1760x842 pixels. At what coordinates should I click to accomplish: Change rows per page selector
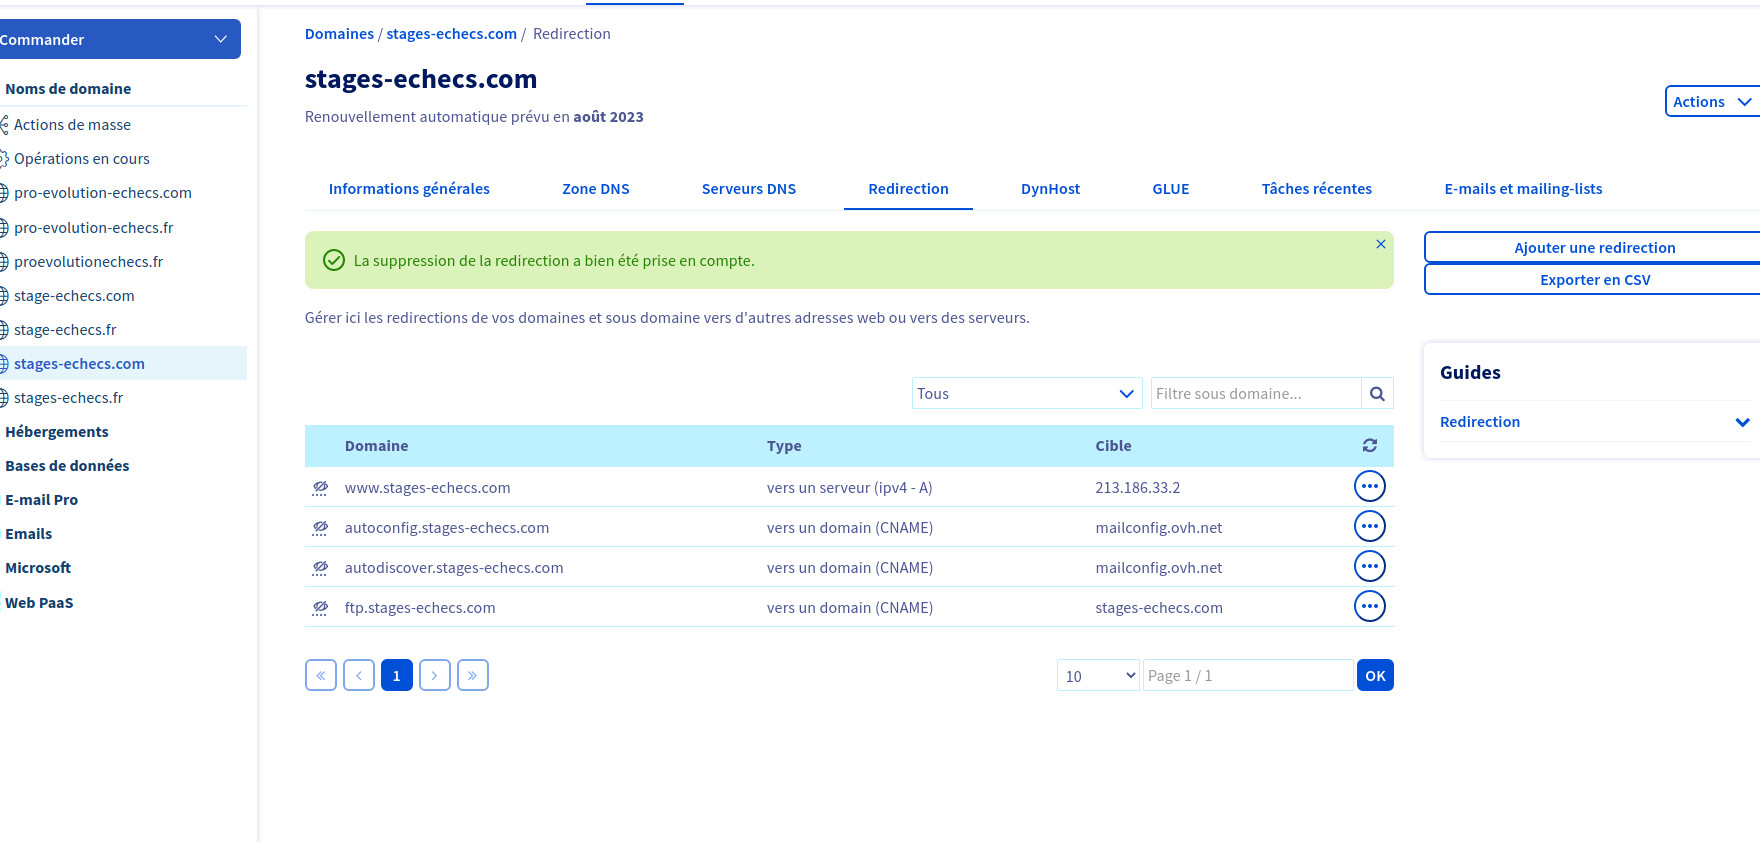(x=1098, y=676)
